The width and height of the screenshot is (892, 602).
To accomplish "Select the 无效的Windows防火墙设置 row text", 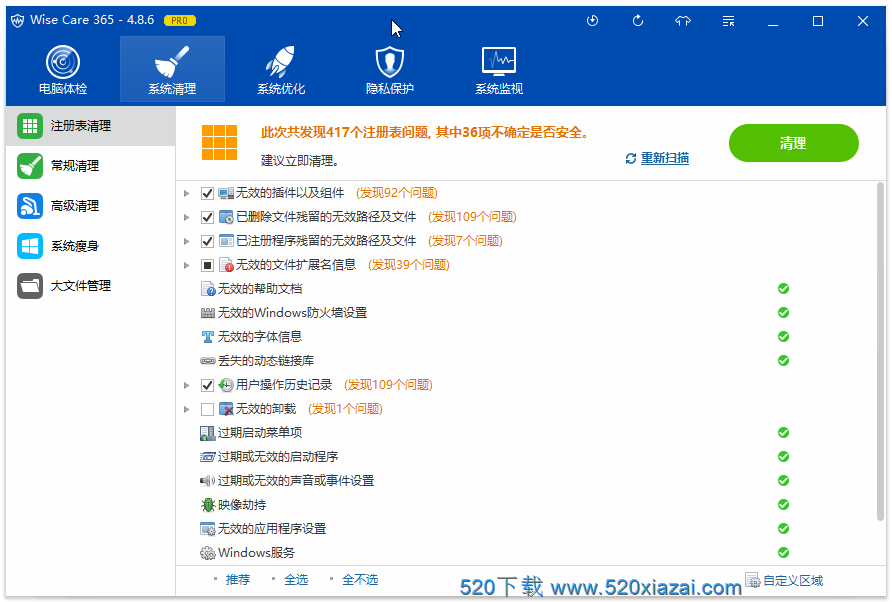I will point(292,313).
